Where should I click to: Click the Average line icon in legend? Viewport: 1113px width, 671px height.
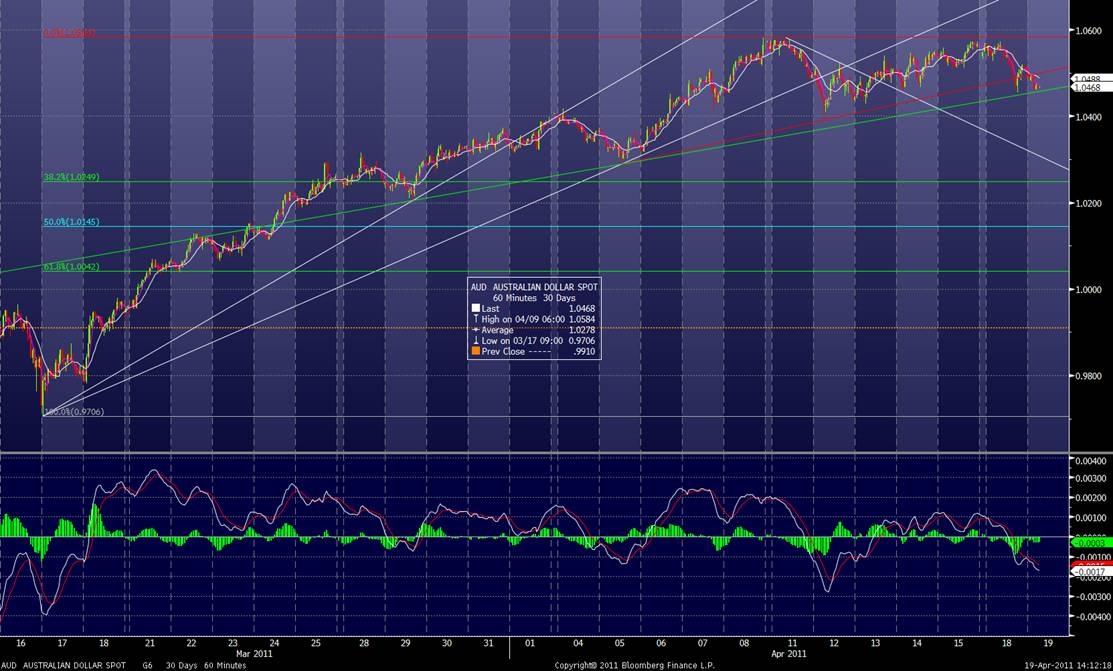coord(475,330)
